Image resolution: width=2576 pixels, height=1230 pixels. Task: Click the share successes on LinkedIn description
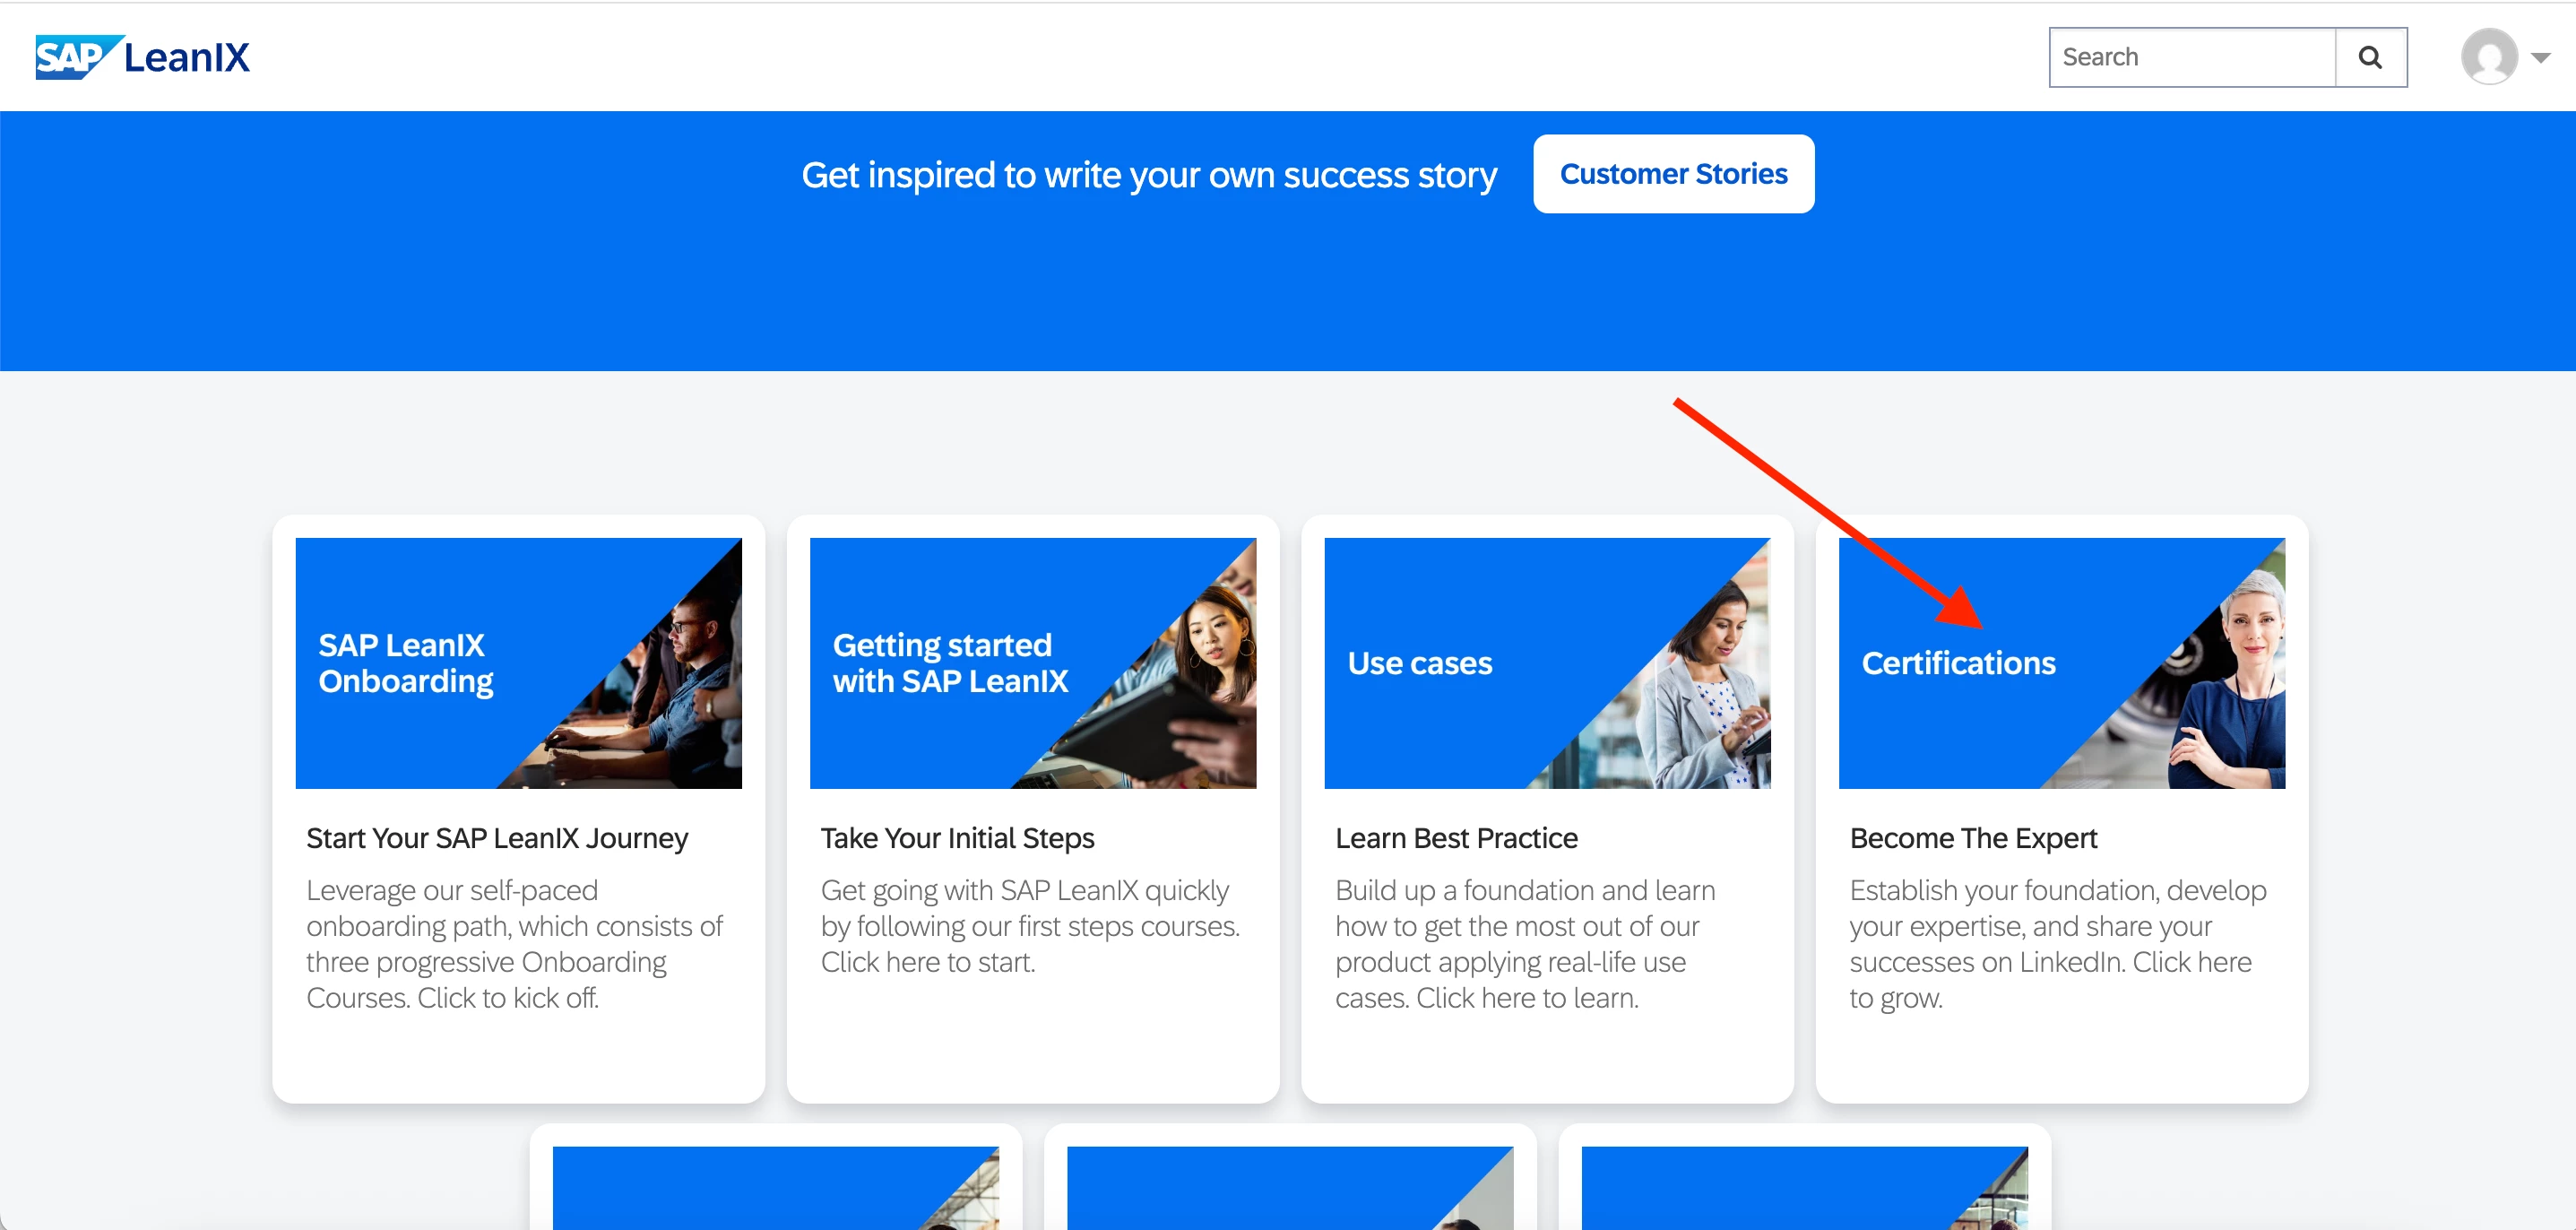tap(2056, 944)
